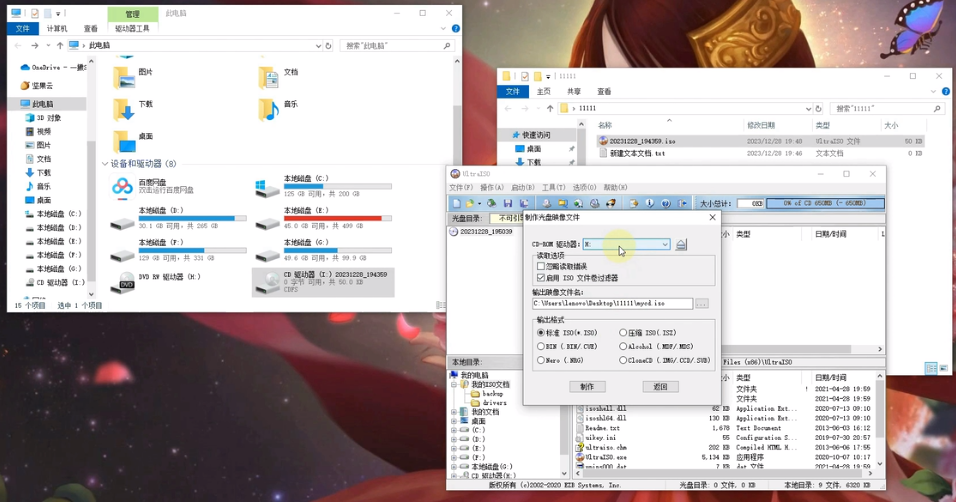
Task: Click 搜索"此电脑" search box
Action: pos(398,46)
